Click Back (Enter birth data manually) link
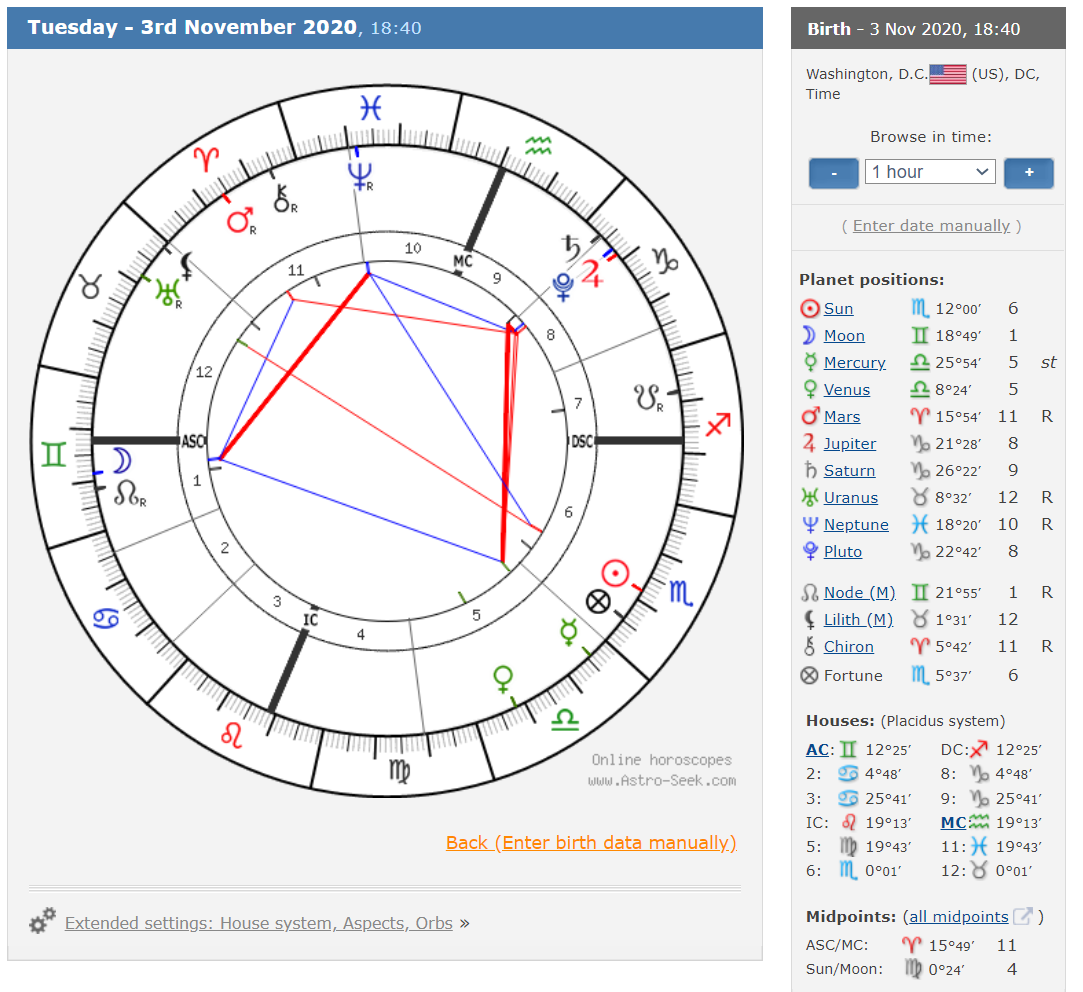1083x992 pixels. tap(591, 843)
